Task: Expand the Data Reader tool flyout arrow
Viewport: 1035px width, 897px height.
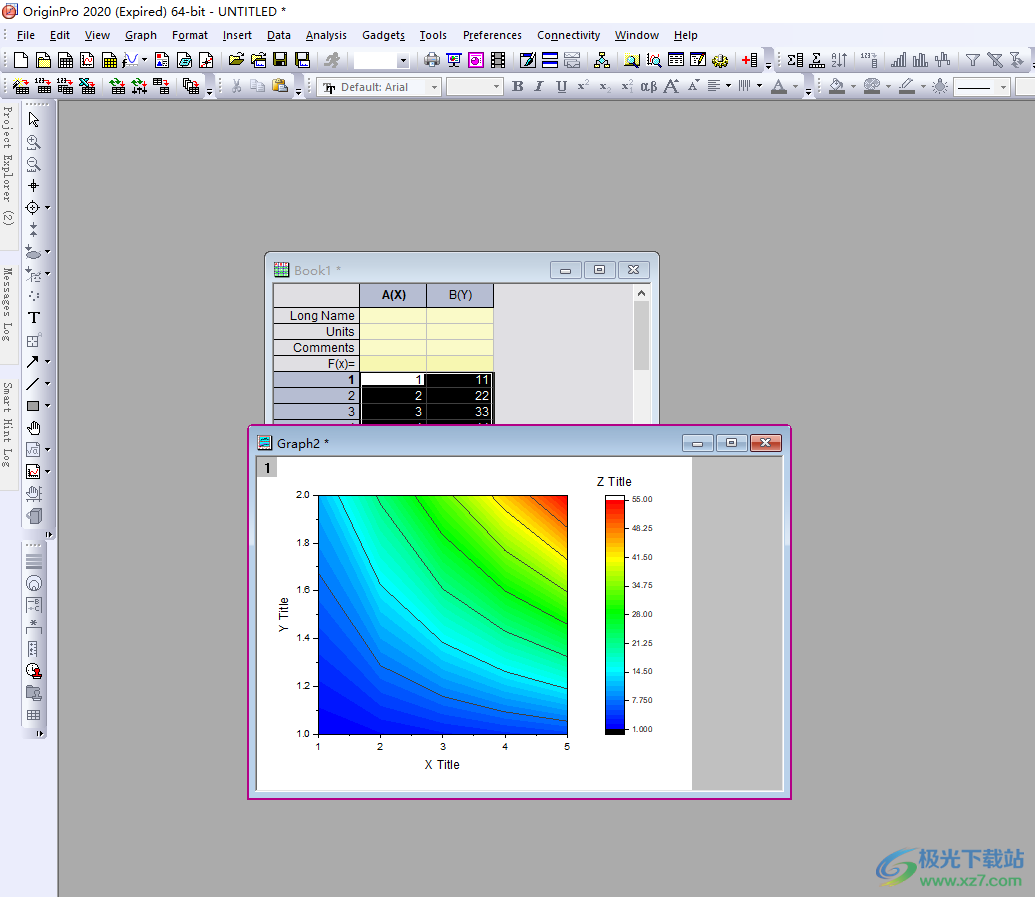Action: [x=48, y=208]
